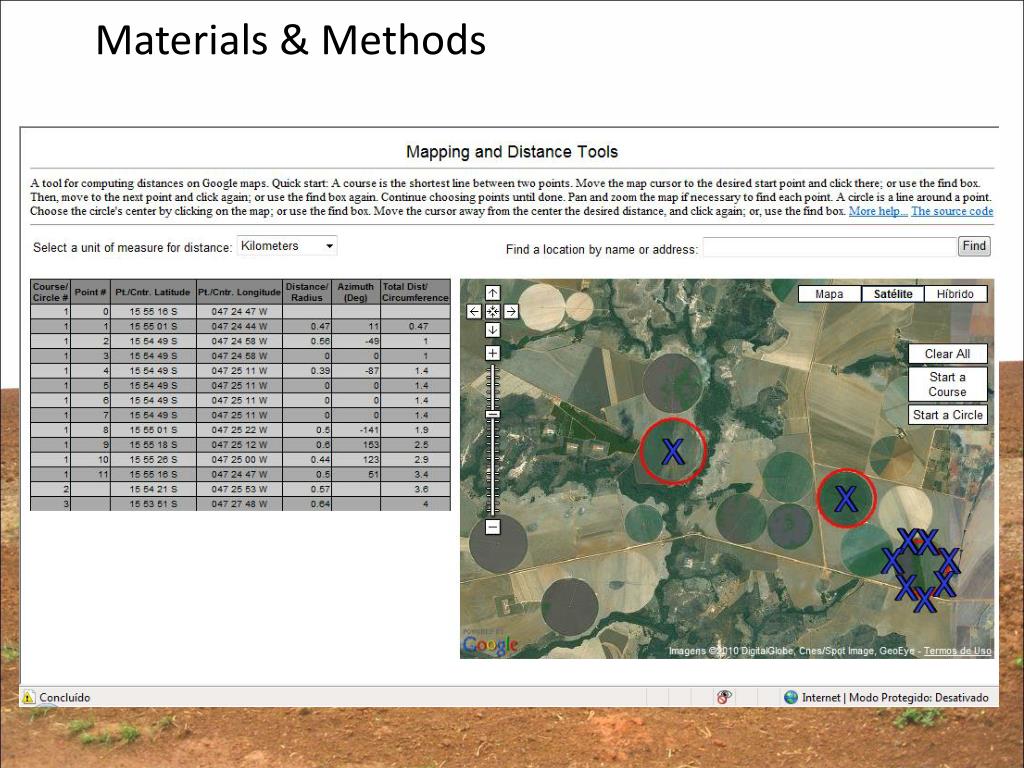
Task: Click the Distance/Radius column header
Action: (307, 292)
